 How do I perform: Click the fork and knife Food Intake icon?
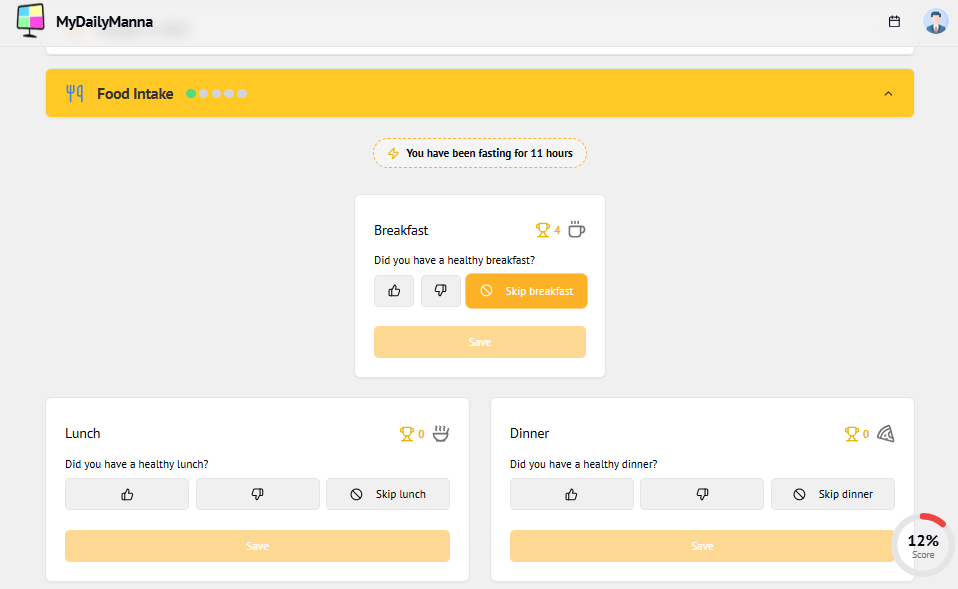(75, 94)
